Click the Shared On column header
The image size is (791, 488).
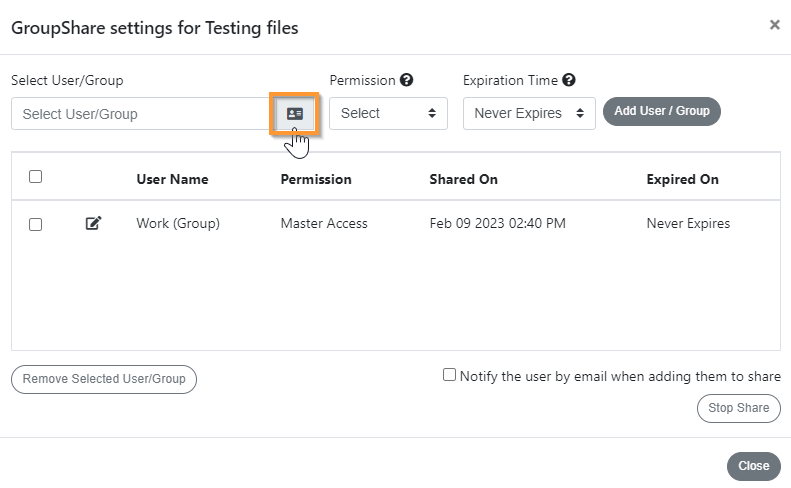pyautogui.click(x=463, y=179)
